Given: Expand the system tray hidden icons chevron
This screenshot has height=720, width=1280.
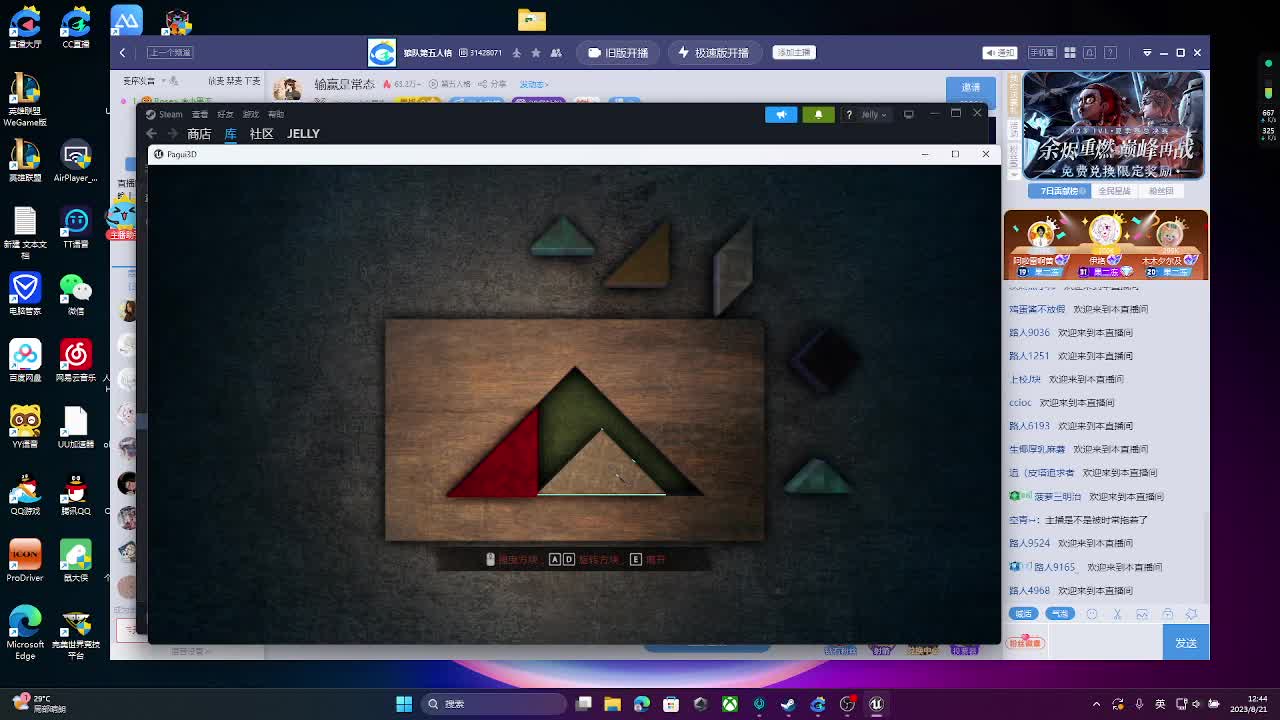Looking at the screenshot, I should click(1096, 704).
